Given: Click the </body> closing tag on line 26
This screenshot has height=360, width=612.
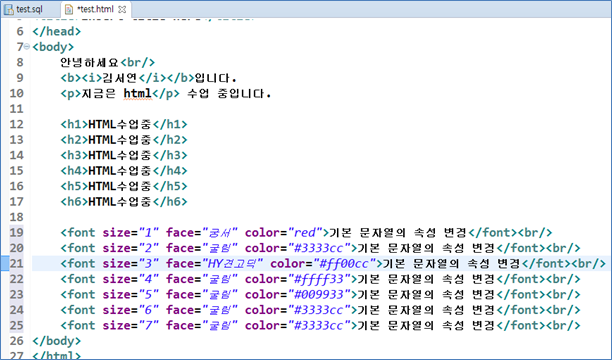Looking at the screenshot, I should (57, 341).
